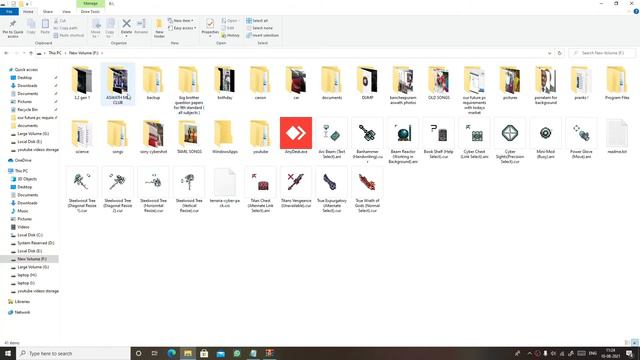Click the Windows Start button
The image size is (640, 360).
tap(8, 353)
